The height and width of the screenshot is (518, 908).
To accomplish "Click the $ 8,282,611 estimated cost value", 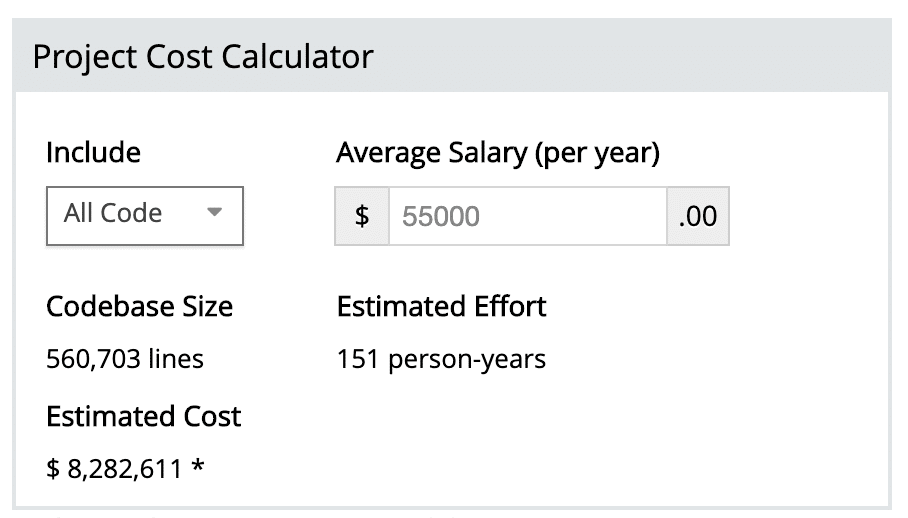I will click(115, 468).
